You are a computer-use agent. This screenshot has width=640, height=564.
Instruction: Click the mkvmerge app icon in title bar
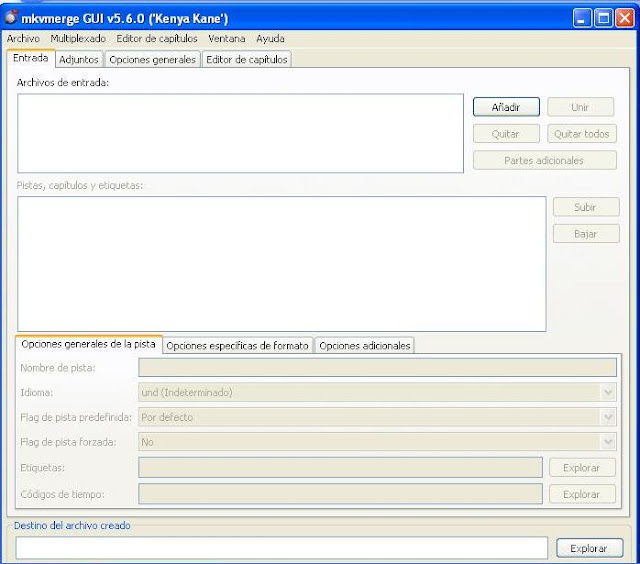point(11,18)
